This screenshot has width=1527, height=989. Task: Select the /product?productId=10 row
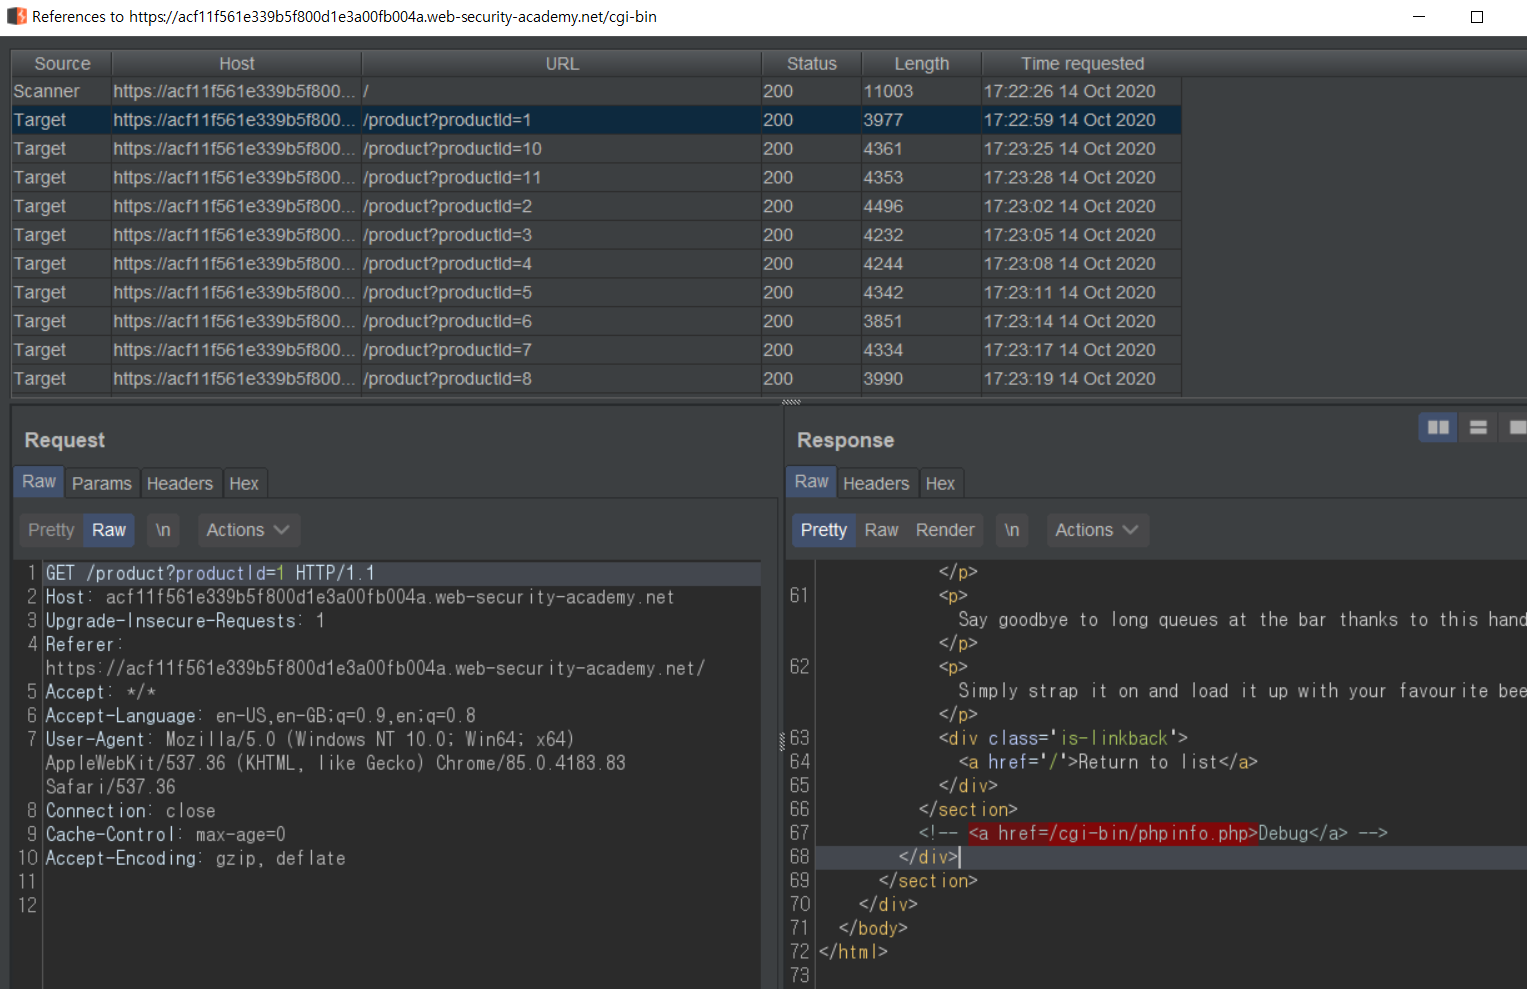452,149
